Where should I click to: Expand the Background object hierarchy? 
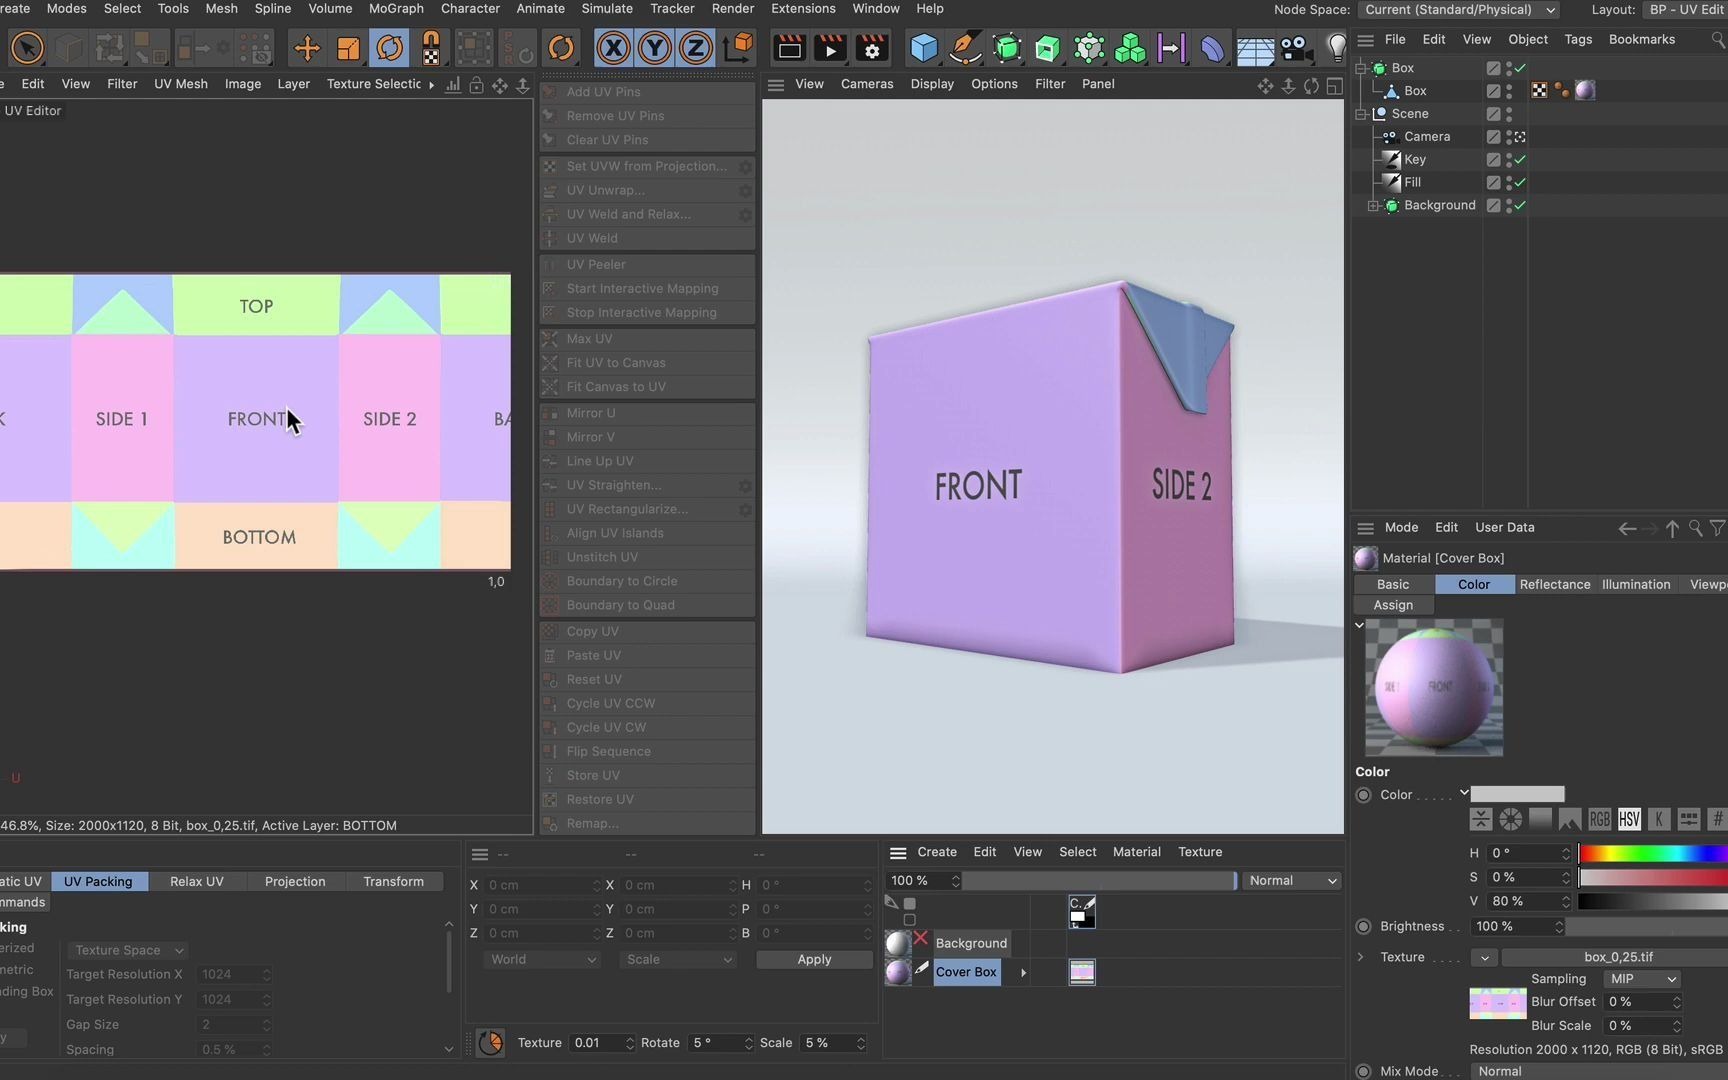pos(1374,206)
